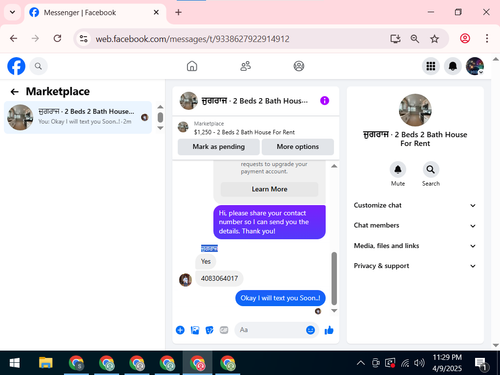The image size is (500, 375).
Task: Open more actions plus icon in composer
Action: coord(180,330)
